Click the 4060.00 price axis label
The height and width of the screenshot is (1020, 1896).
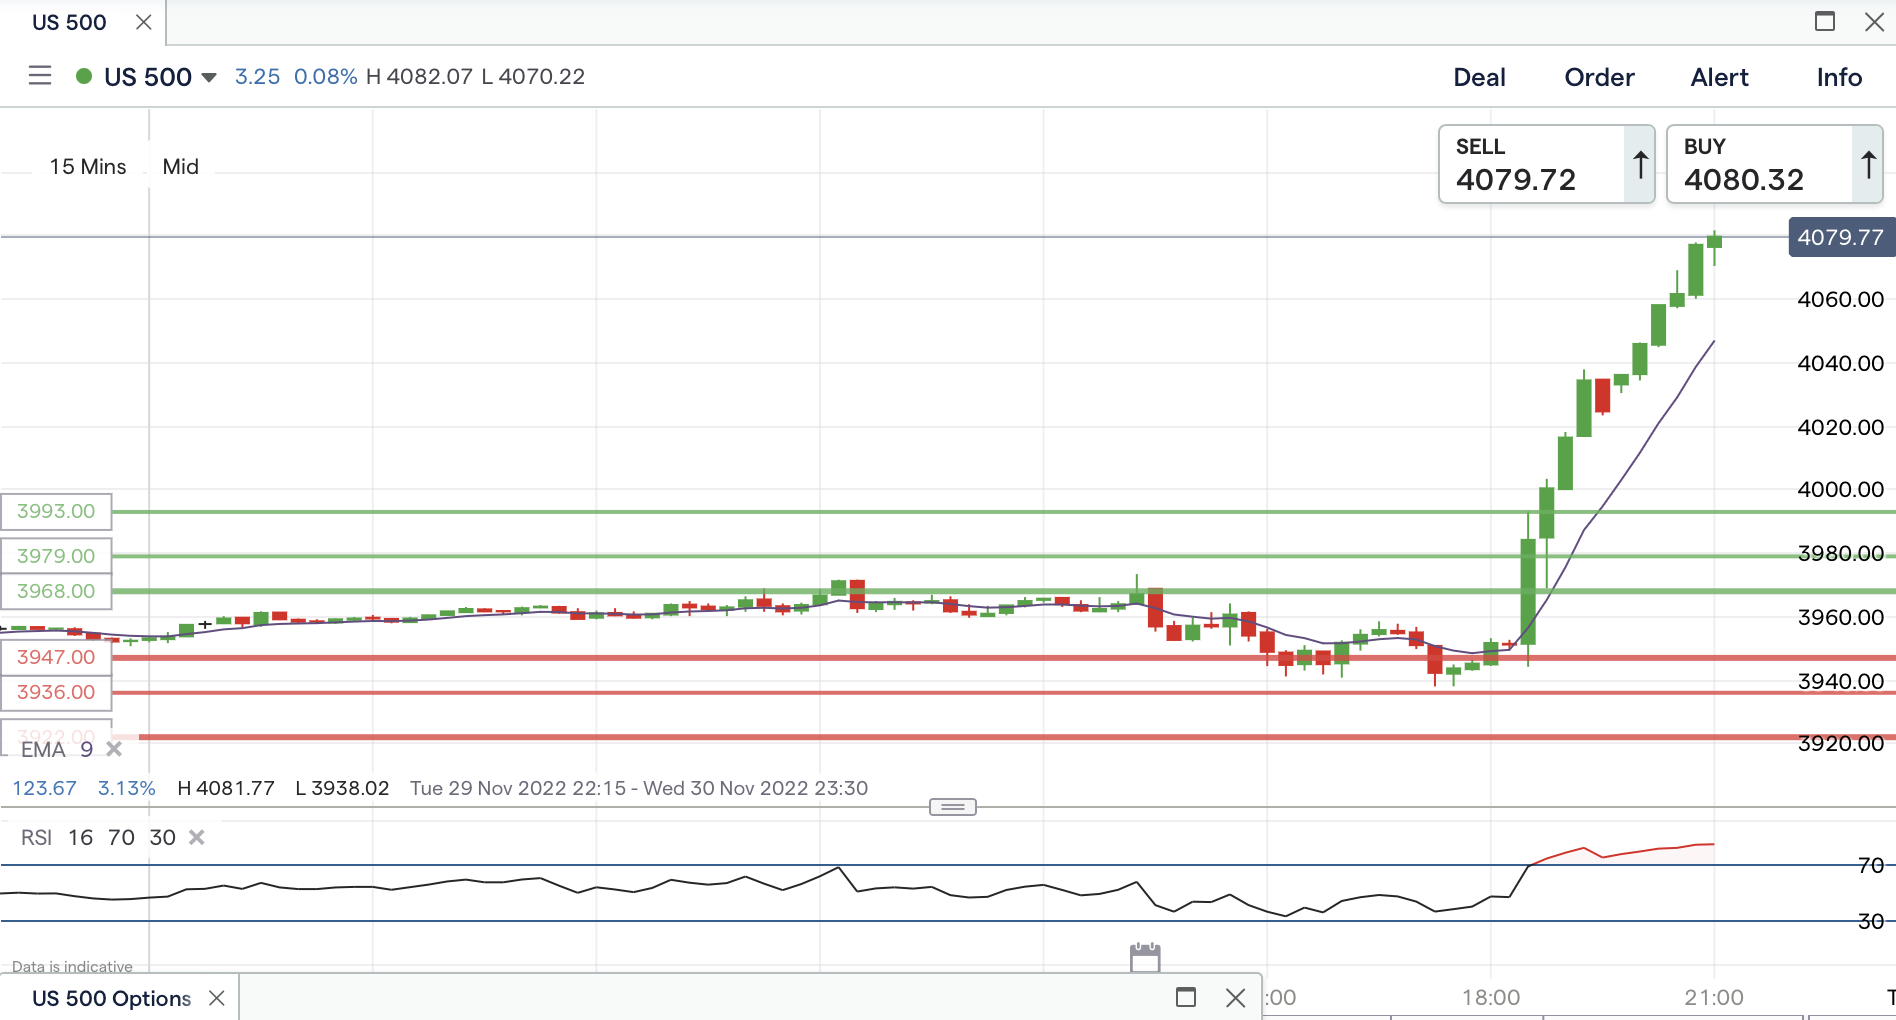click(x=1840, y=299)
